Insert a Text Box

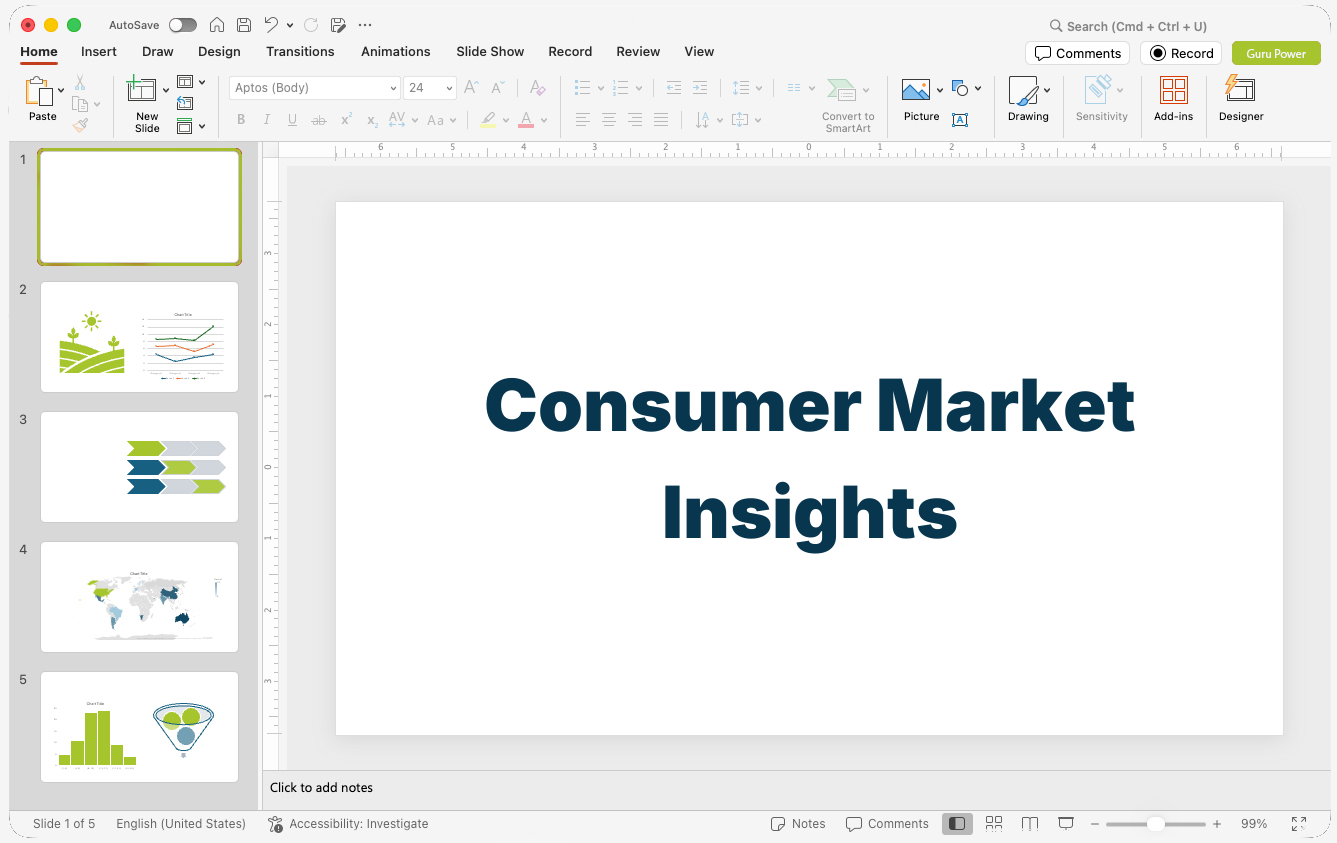pyautogui.click(x=960, y=120)
